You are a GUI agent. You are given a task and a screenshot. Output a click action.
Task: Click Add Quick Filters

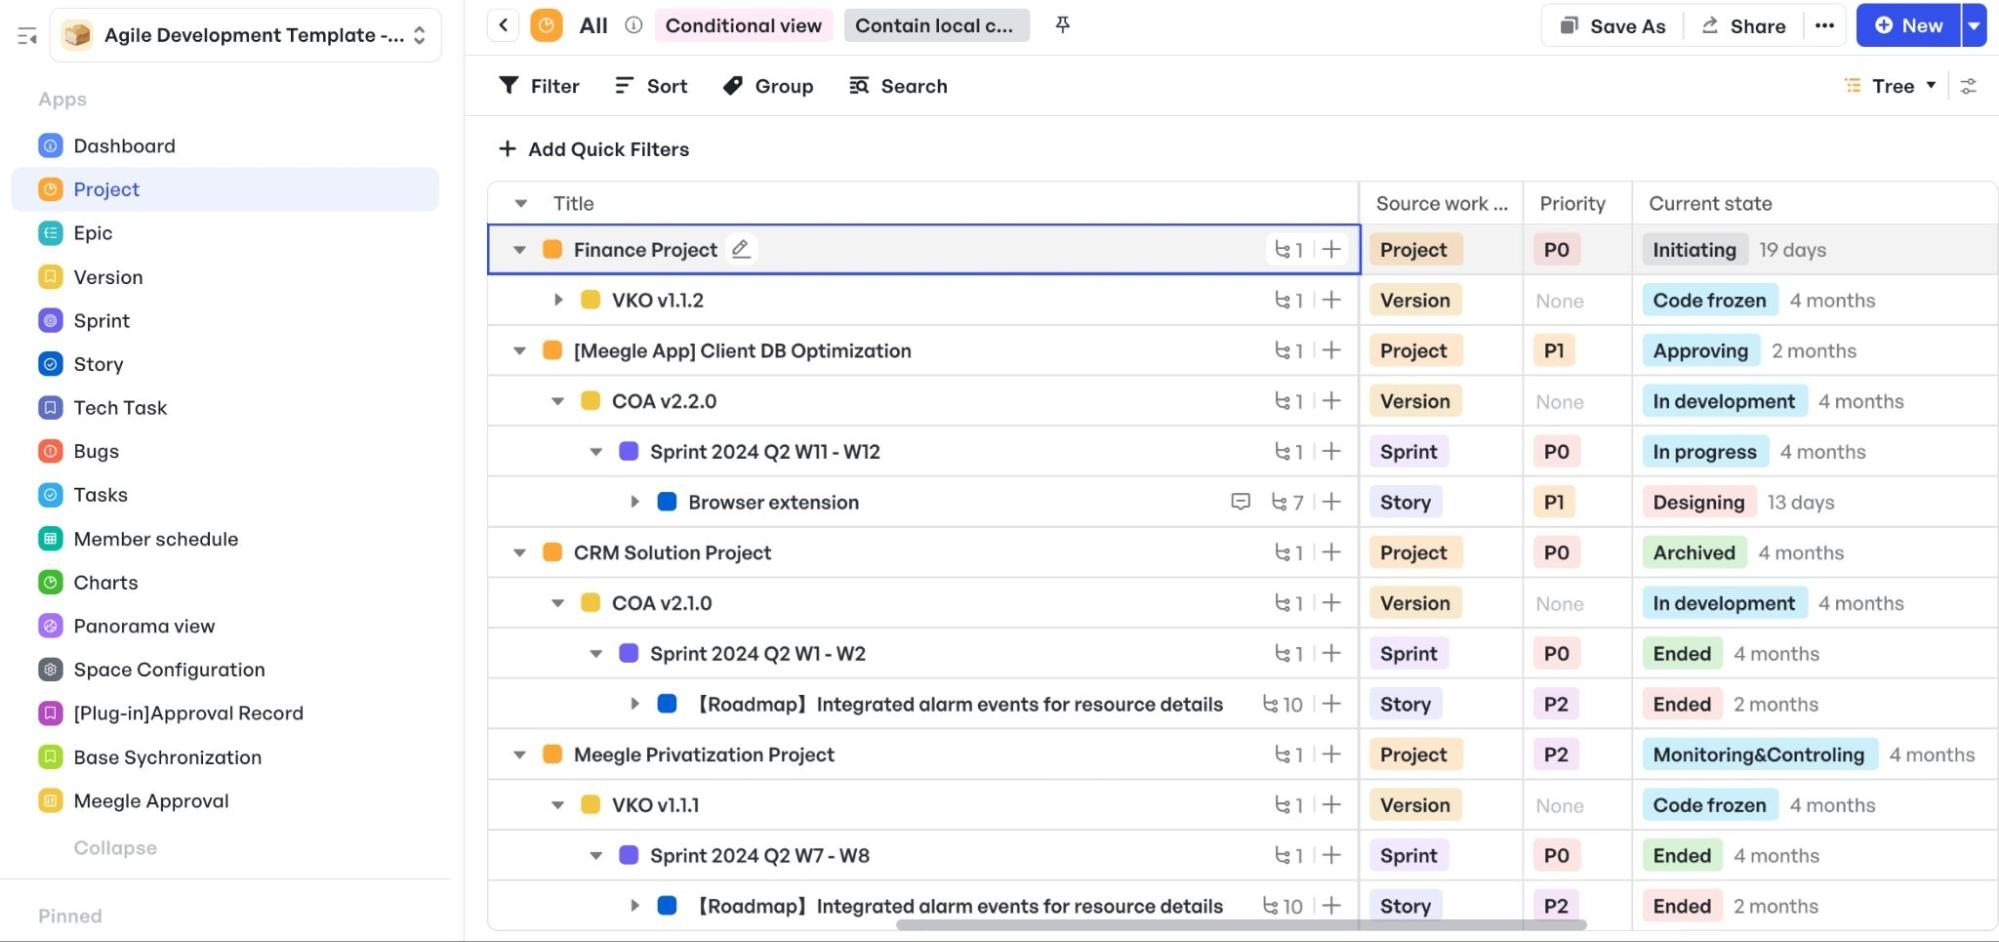(x=594, y=149)
